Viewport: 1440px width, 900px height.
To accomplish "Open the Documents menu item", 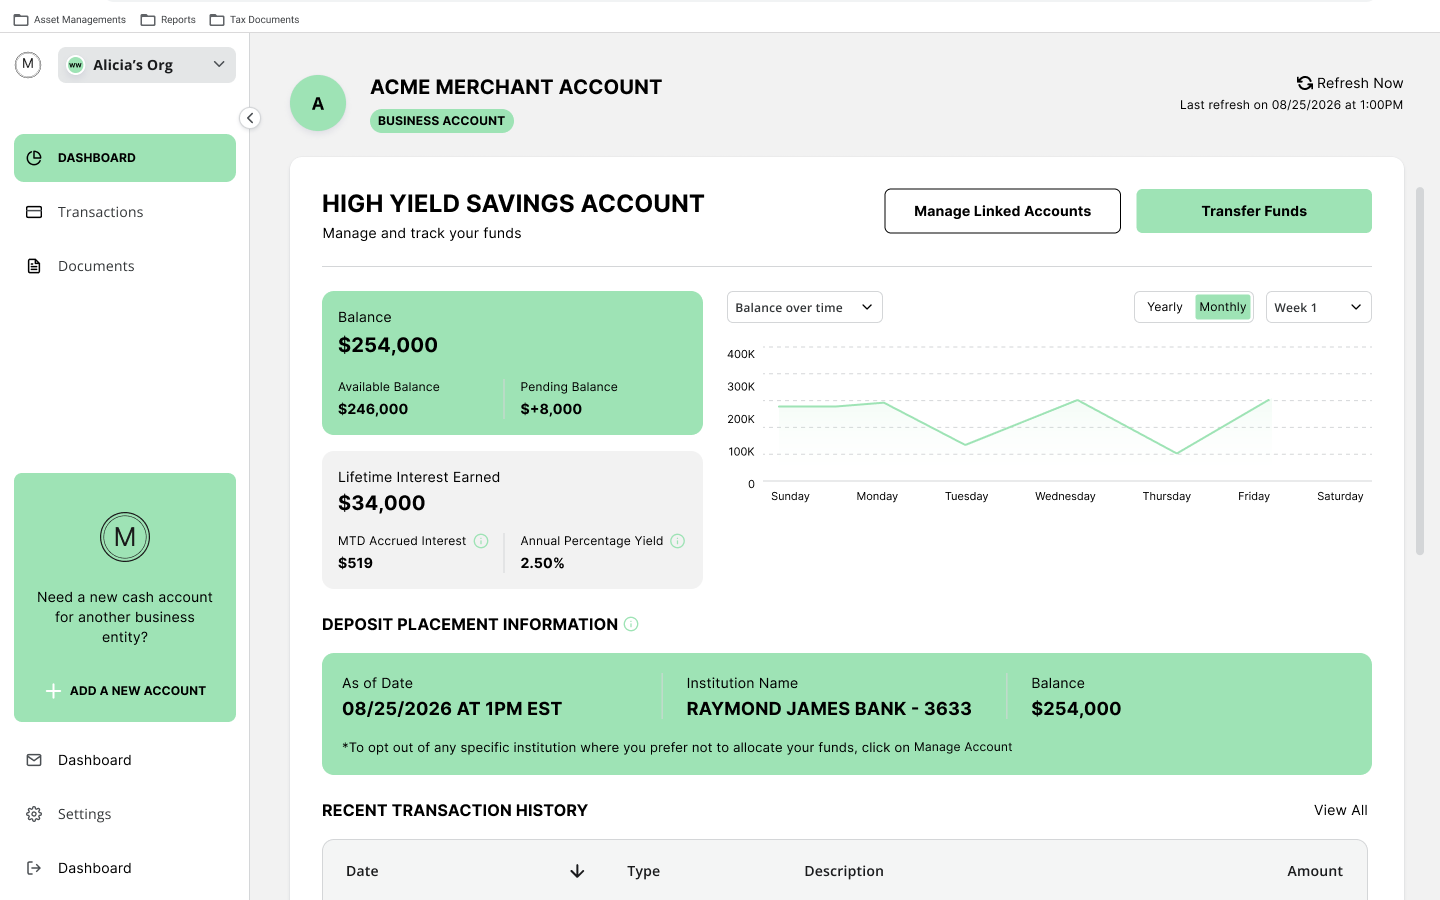I will pos(125,266).
